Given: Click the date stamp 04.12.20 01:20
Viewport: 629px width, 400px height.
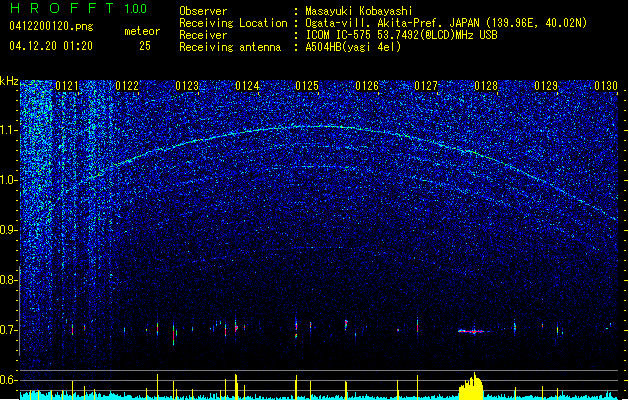Looking at the screenshot, I should (x=51, y=46).
